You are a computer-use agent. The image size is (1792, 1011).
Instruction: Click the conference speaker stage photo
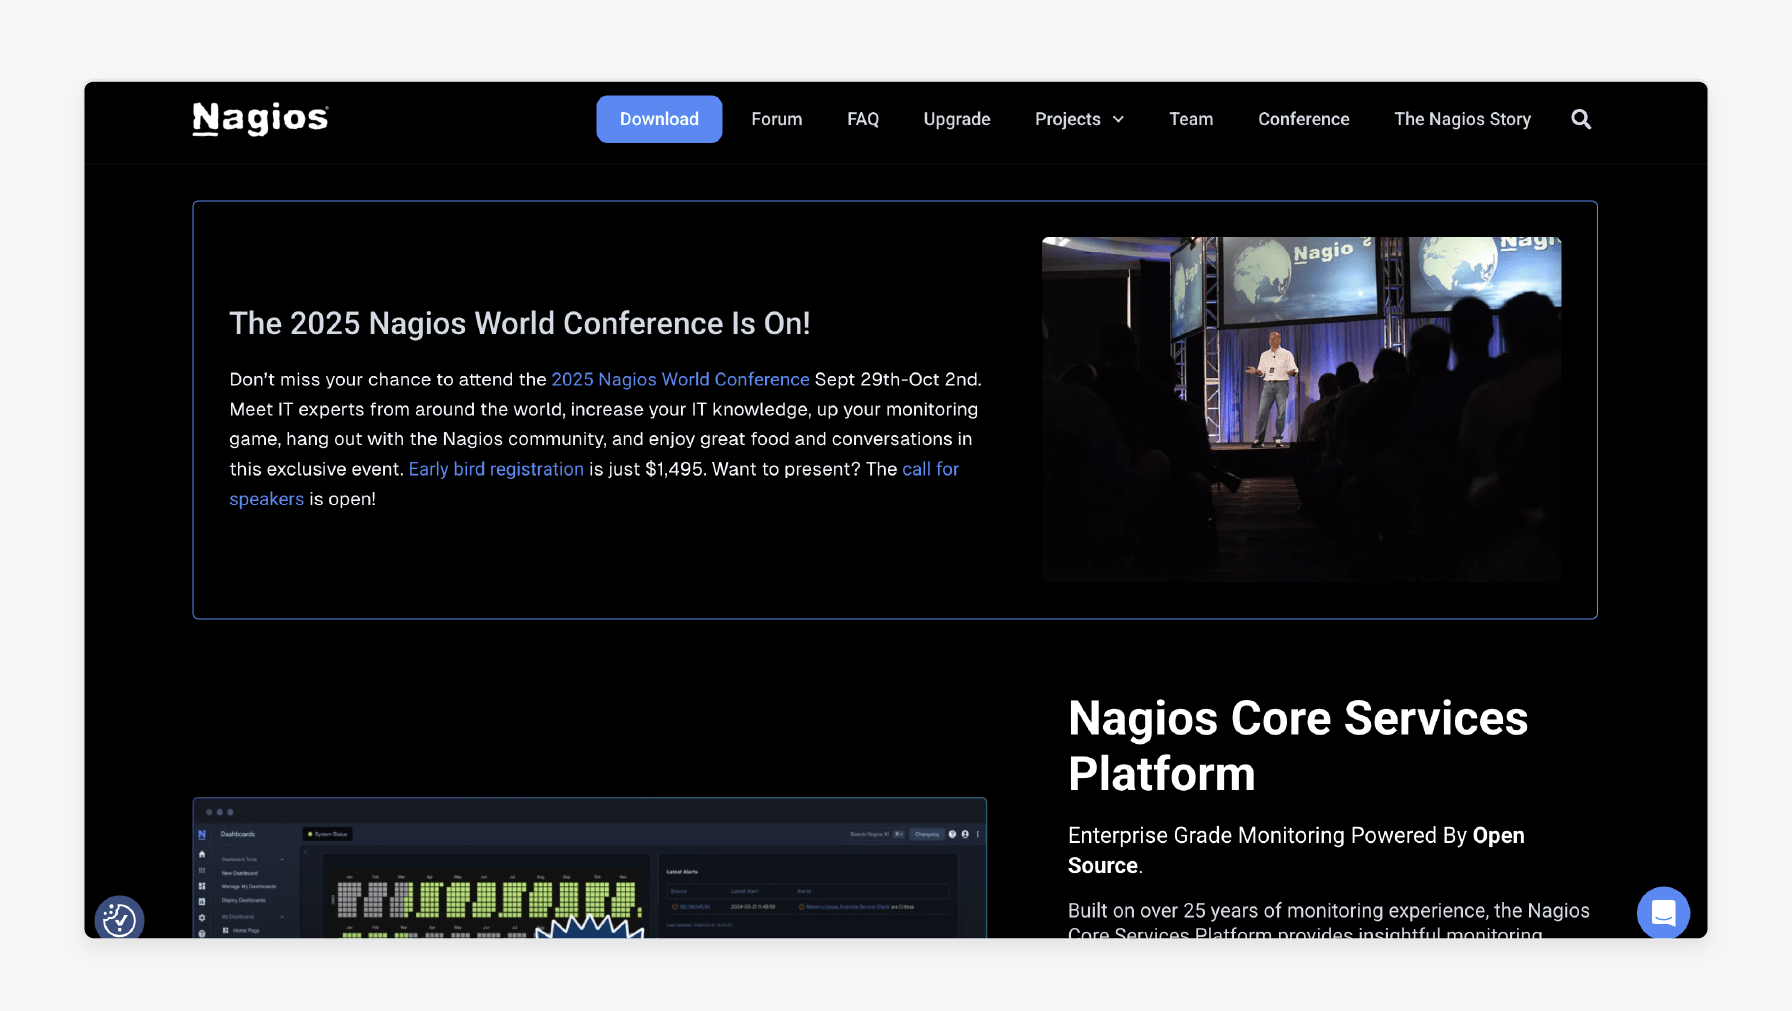1301,410
